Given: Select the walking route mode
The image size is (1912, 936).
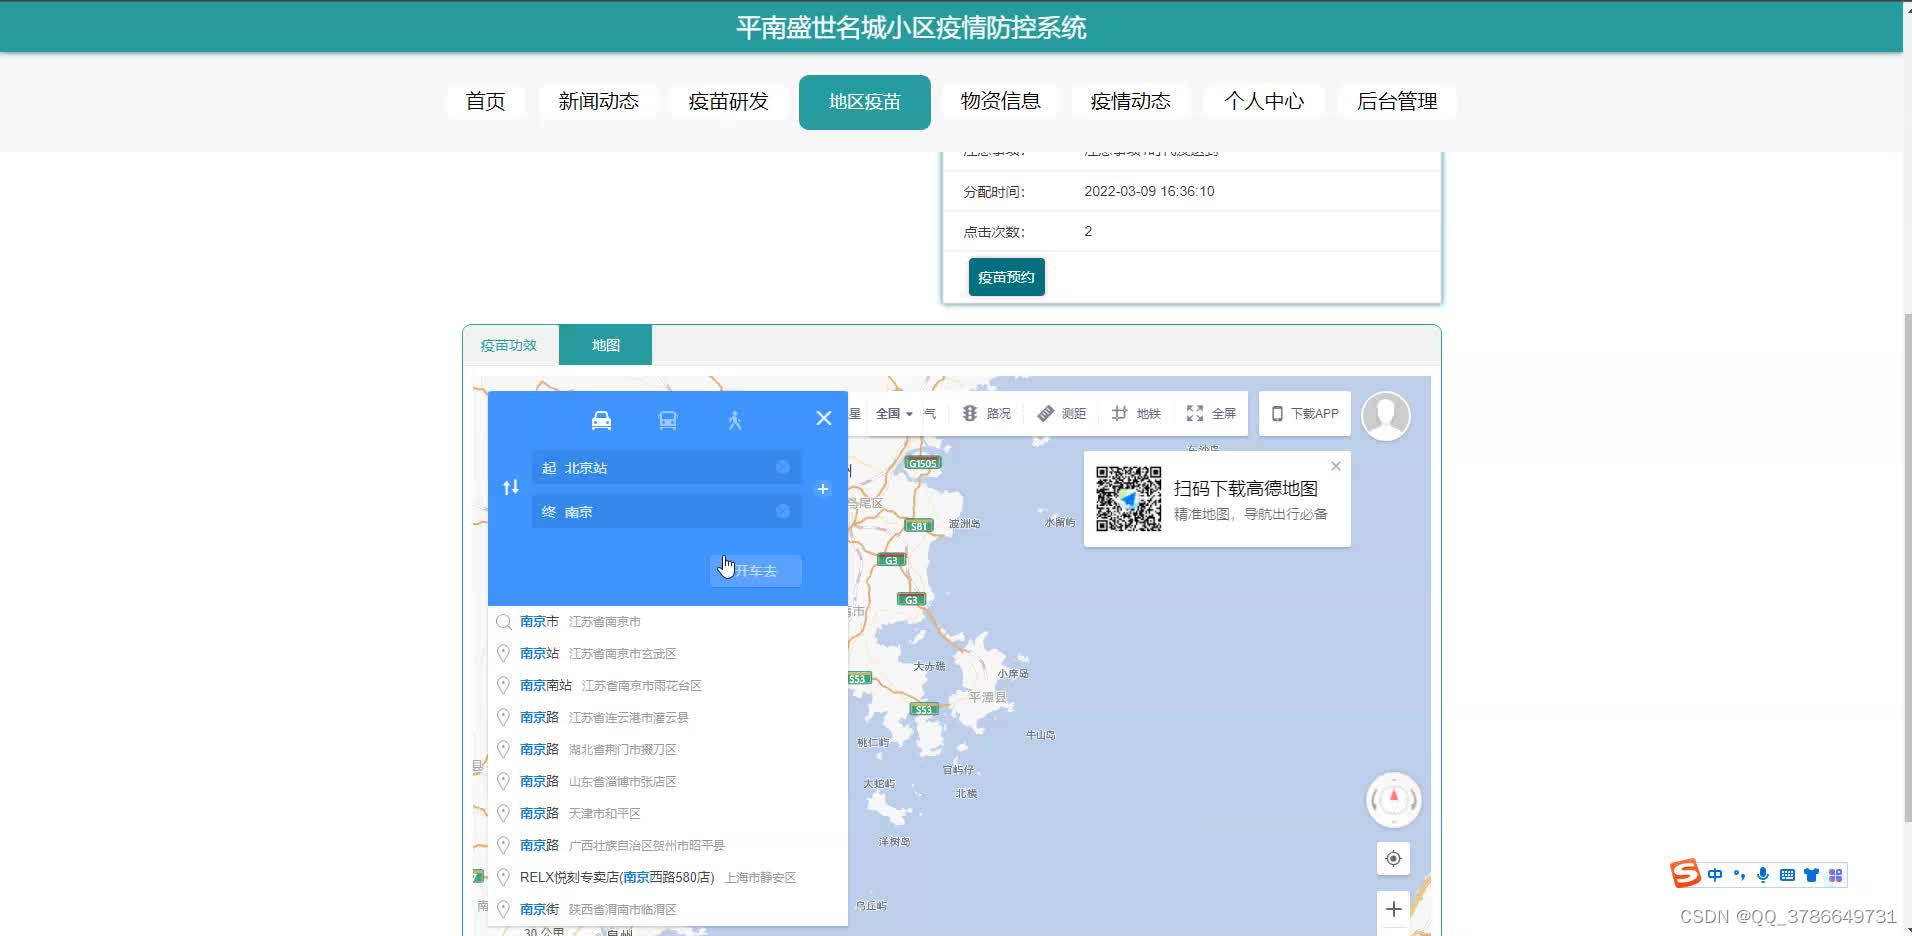Looking at the screenshot, I should [x=735, y=420].
